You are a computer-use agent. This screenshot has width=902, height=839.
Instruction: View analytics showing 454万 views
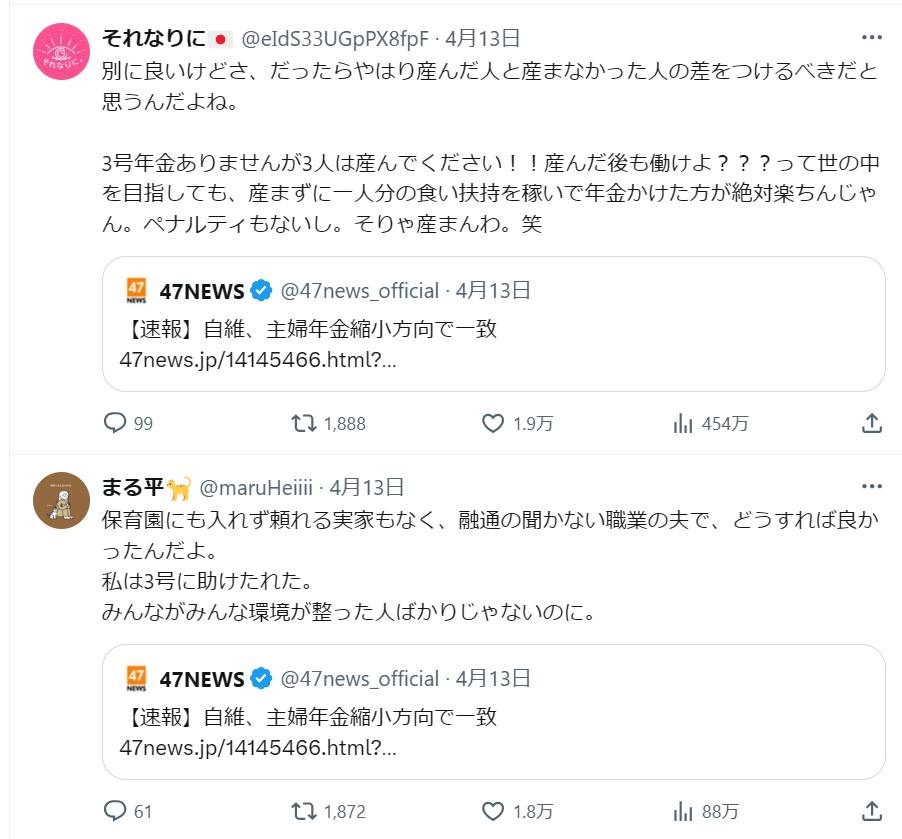point(684,423)
